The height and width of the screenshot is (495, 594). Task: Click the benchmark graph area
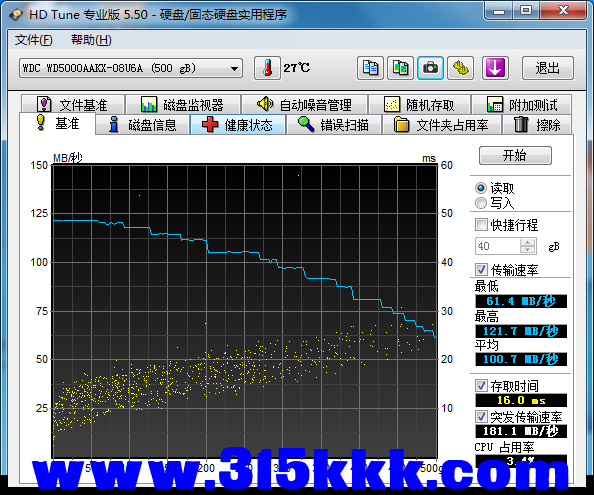[x=245, y=311]
